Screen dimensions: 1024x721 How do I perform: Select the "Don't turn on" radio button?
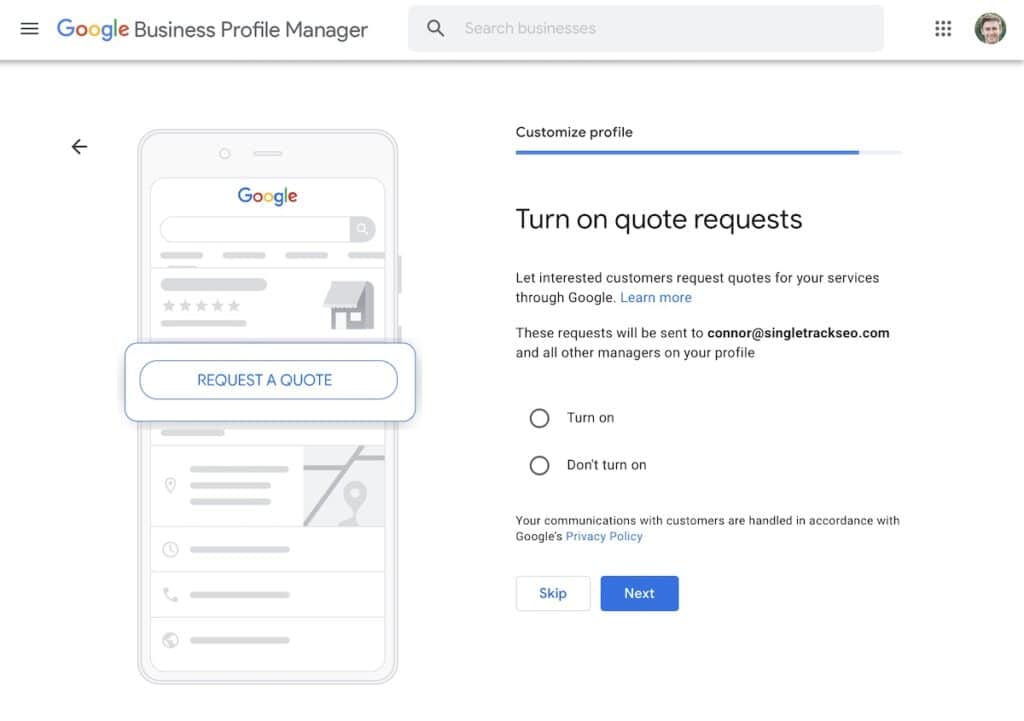[540, 465]
